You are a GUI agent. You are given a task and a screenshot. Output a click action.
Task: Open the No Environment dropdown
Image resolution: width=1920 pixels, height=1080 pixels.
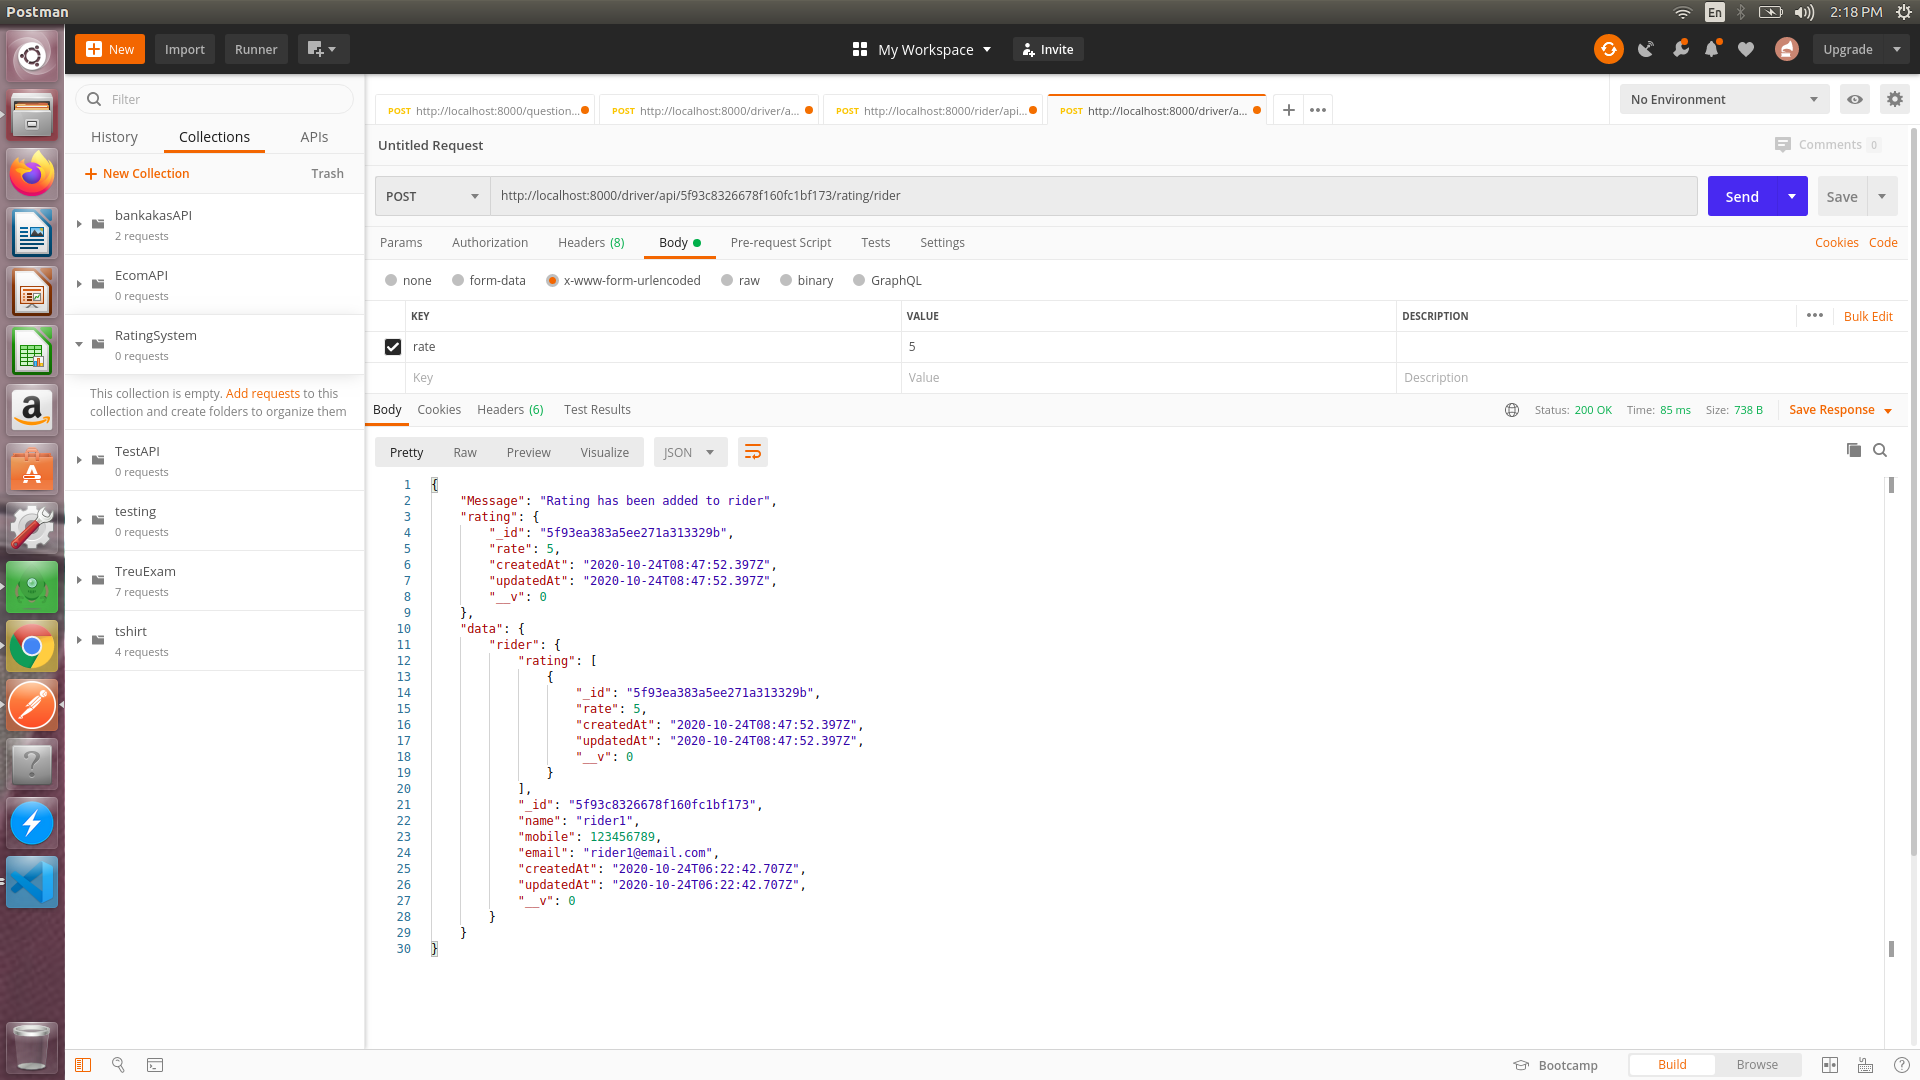pos(1723,99)
